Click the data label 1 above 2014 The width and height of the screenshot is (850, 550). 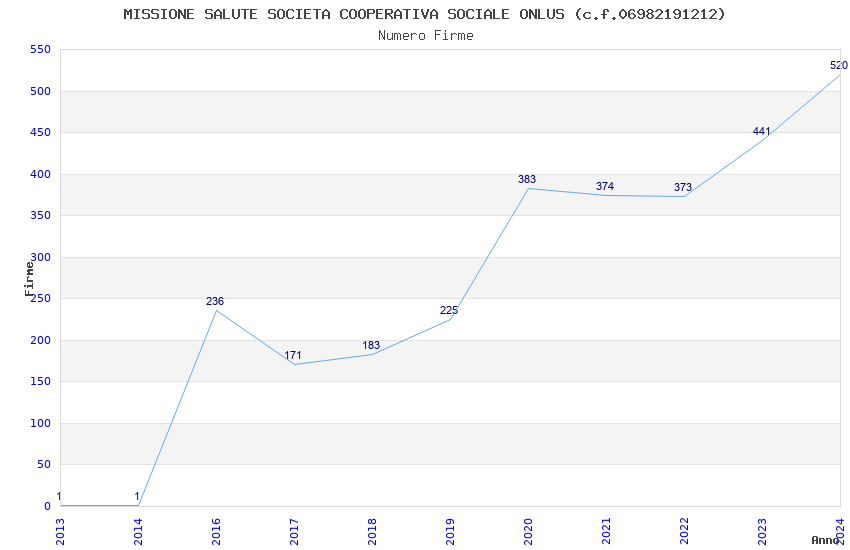click(137, 496)
